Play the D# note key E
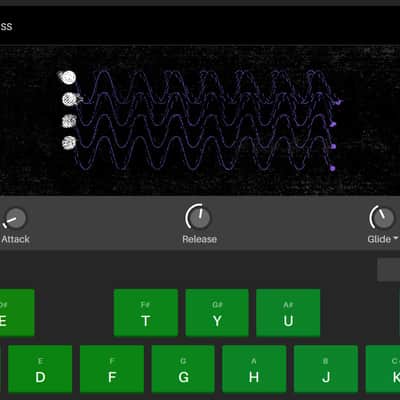The height and width of the screenshot is (400, 400). [x=17, y=312]
